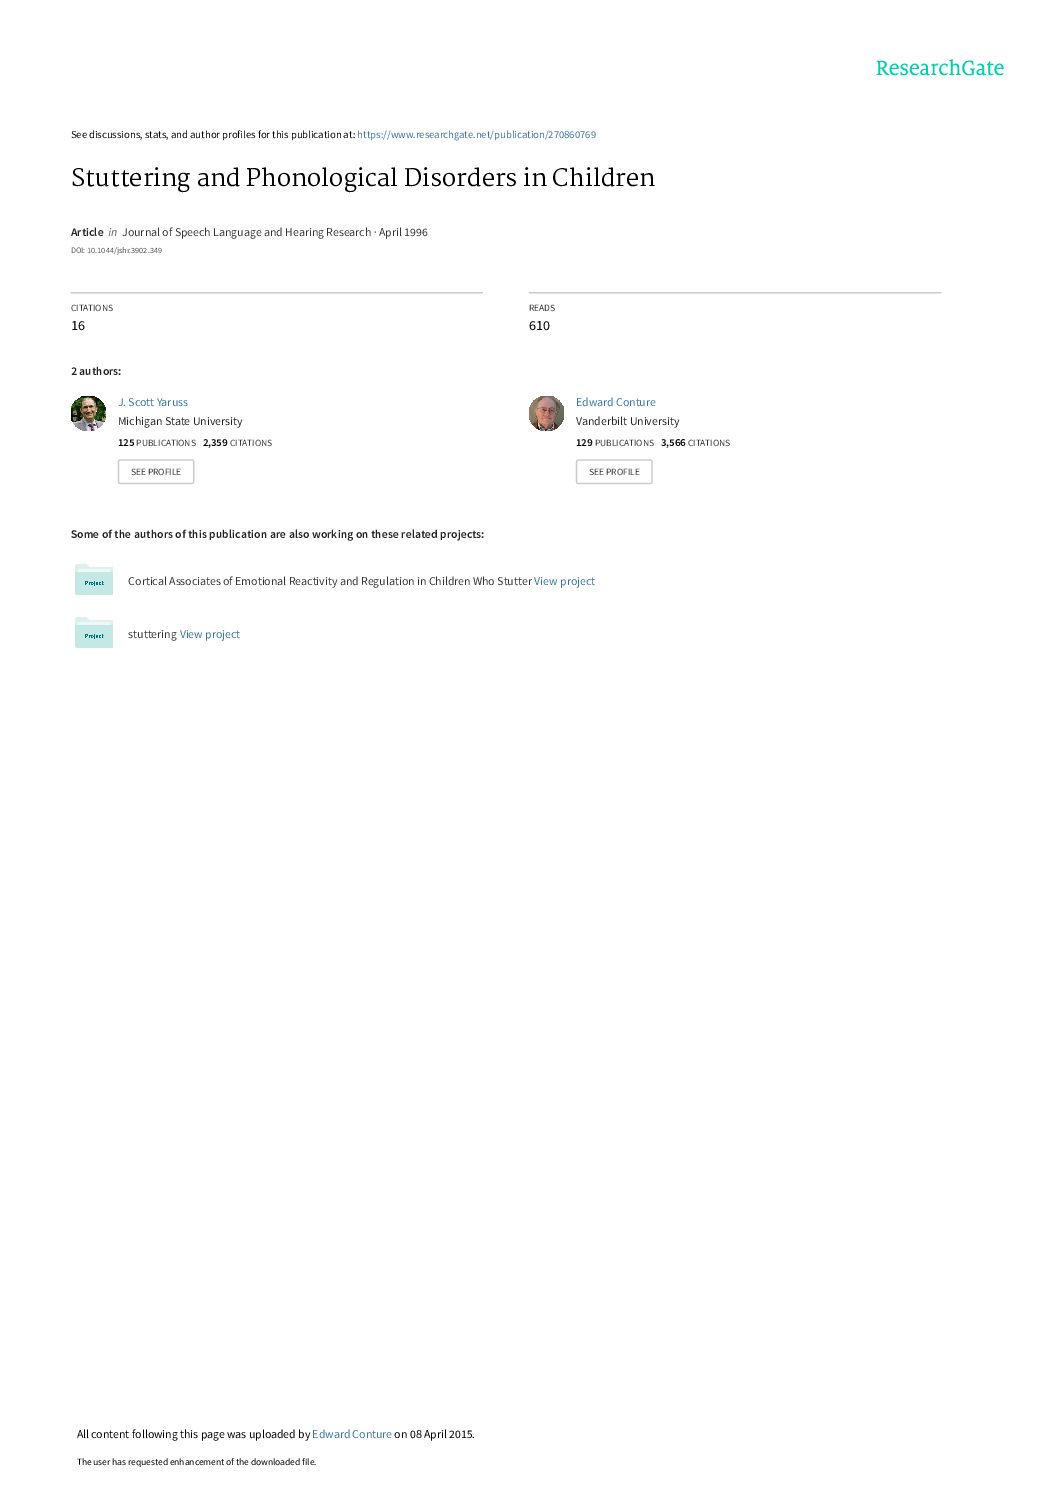Open the researchgate.net publication URL
Image resolution: width=1058 pixels, height=1495 pixels.
click(476, 135)
